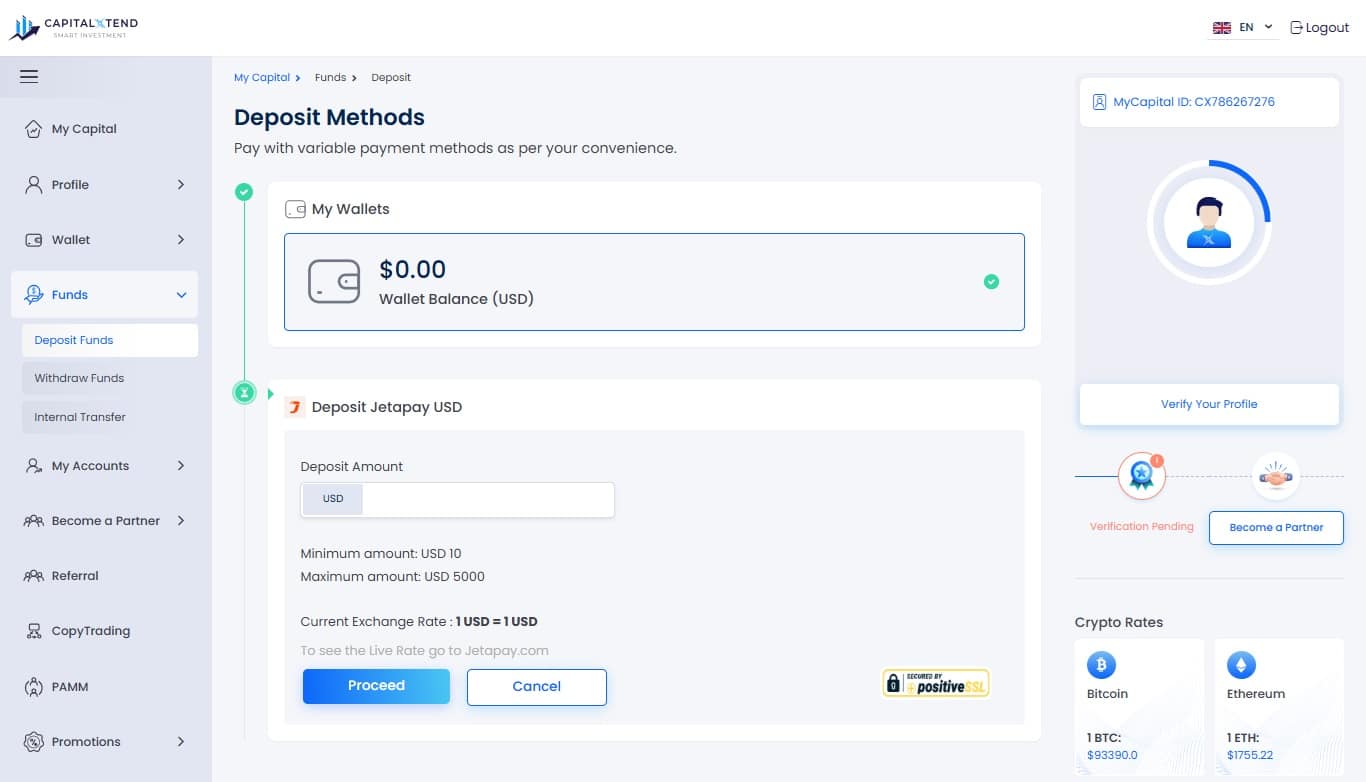Viewport: 1366px width, 782px height.
Task: Click the PositiveSSL secured badge
Action: pyautogui.click(x=935, y=683)
